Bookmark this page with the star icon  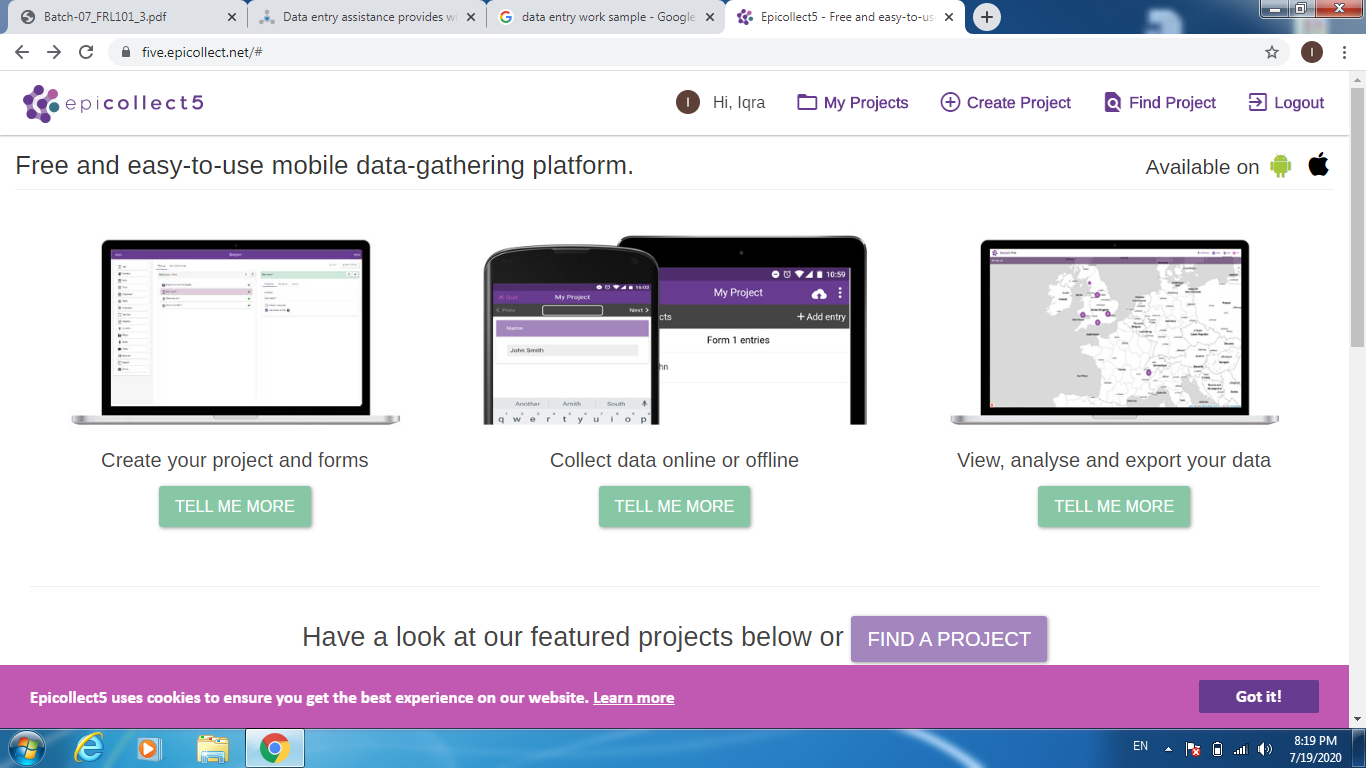pos(1272,52)
